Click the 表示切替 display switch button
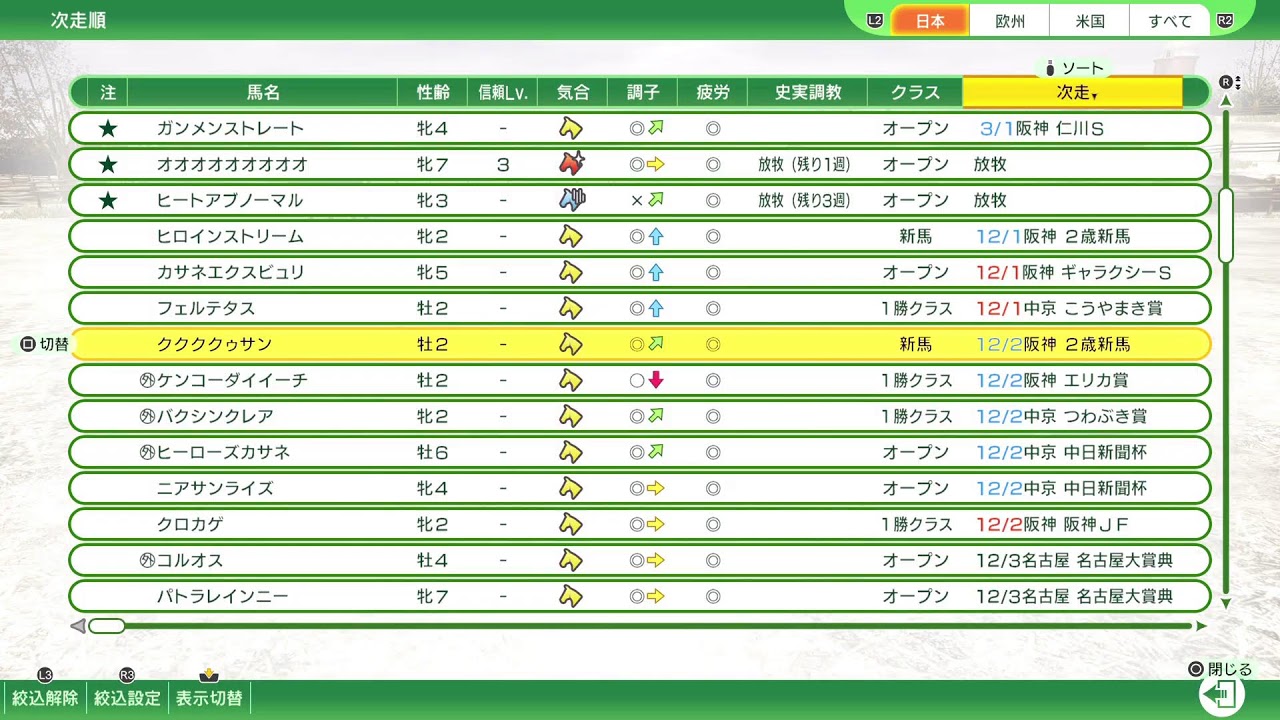The height and width of the screenshot is (720, 1280). [x=209, y=698]
